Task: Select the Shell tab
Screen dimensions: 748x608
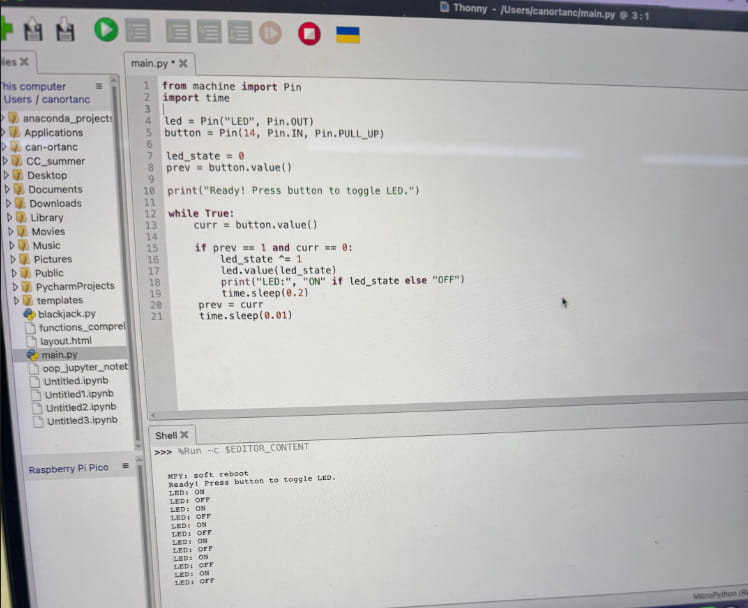Action: pyautogui.click(x=166, y=435)
